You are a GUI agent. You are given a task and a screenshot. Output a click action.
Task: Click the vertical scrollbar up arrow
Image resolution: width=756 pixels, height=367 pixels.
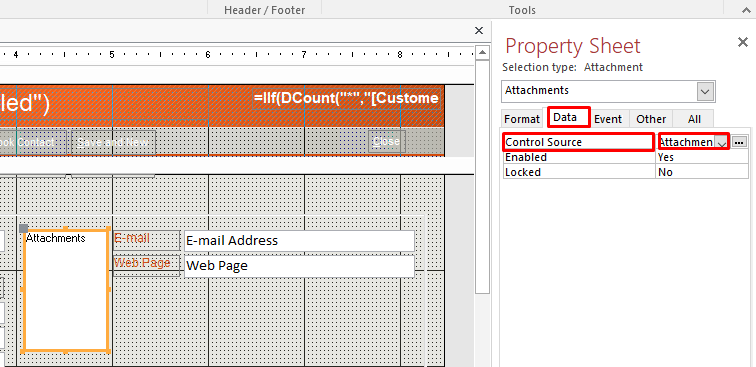point(482,52)
